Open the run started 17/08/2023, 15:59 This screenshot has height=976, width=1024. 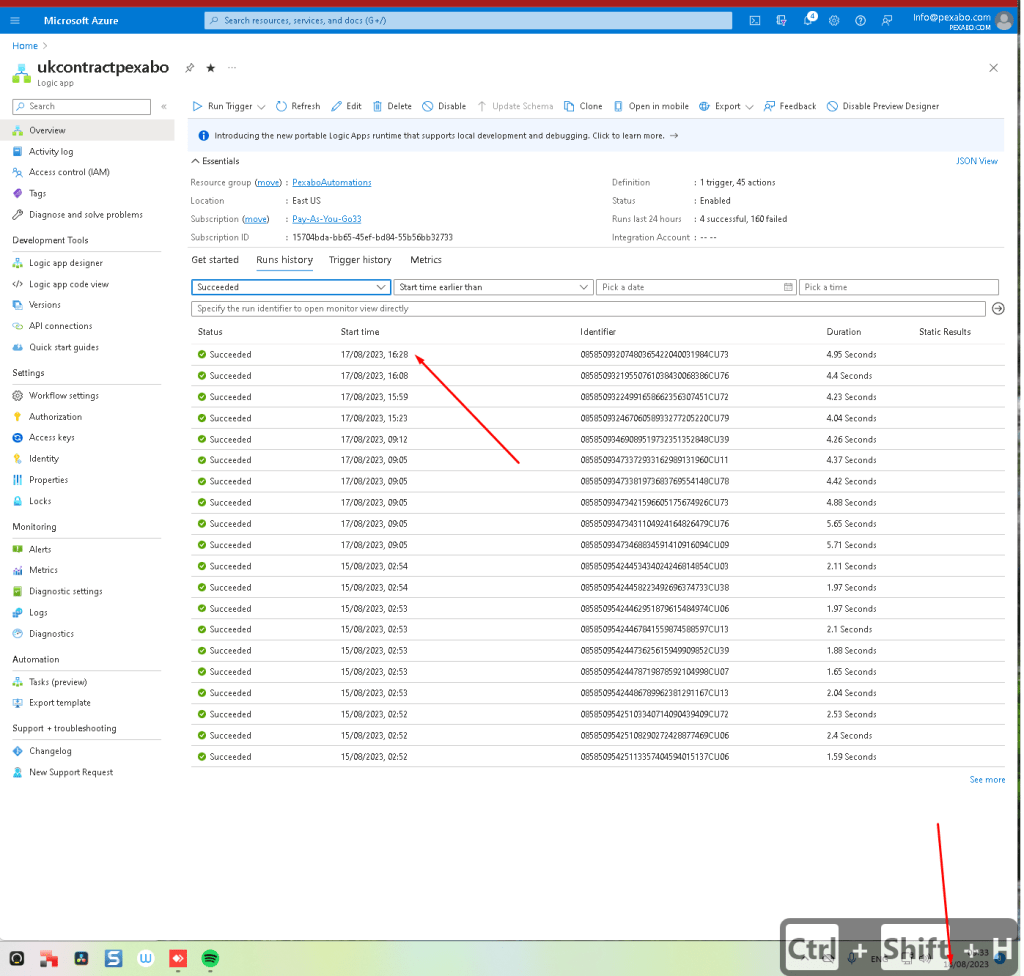(598, 397)
